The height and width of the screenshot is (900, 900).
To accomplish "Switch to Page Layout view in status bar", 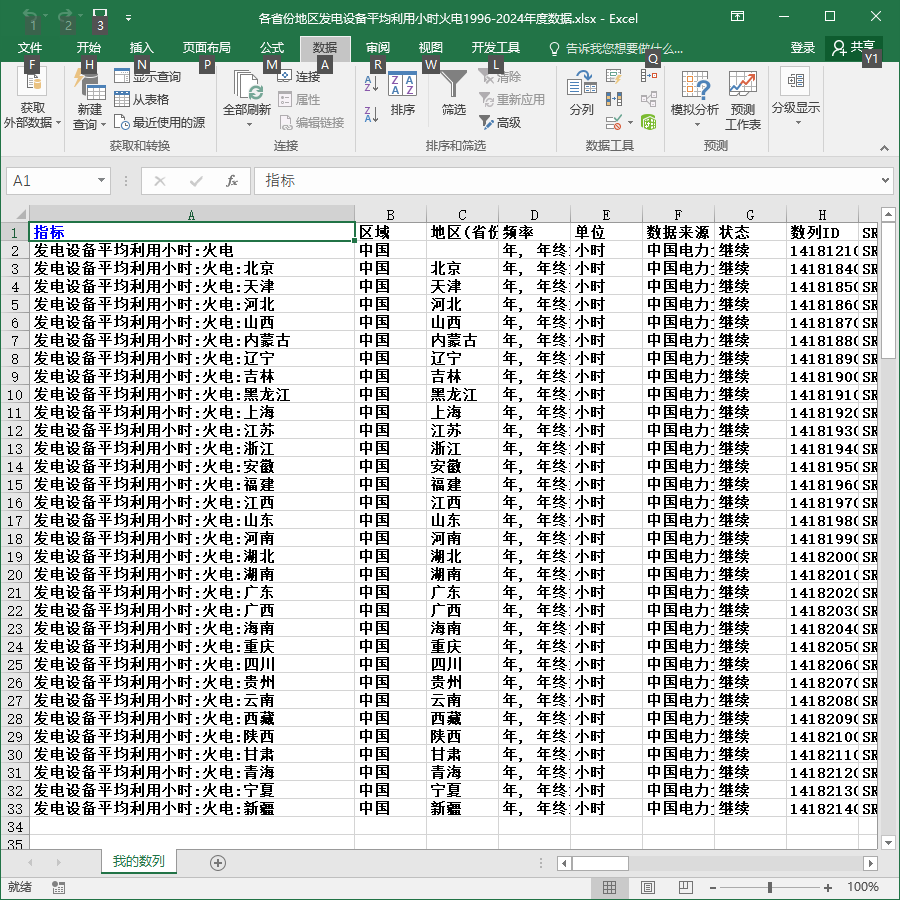I will 647,887.
